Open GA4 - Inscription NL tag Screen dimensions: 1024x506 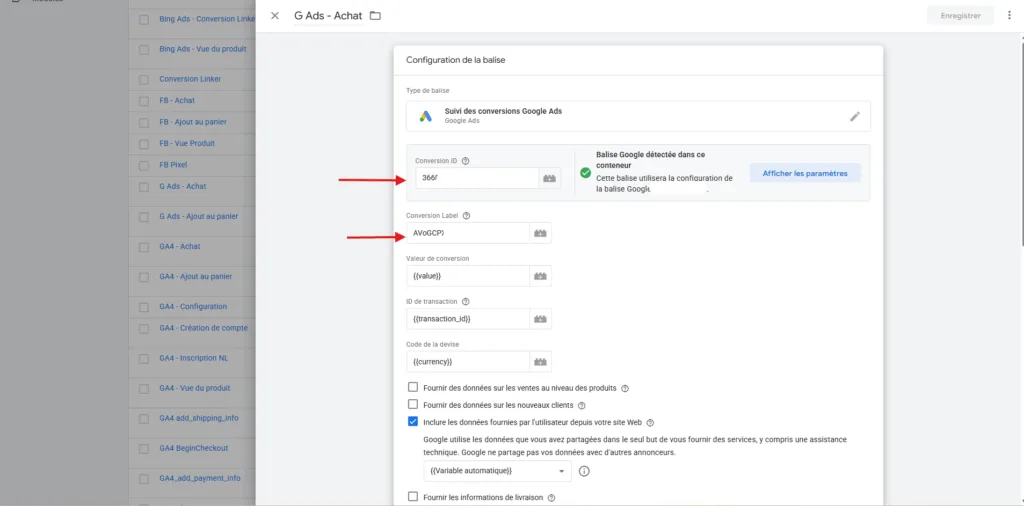pyautogui.click(x=193, y=358)
